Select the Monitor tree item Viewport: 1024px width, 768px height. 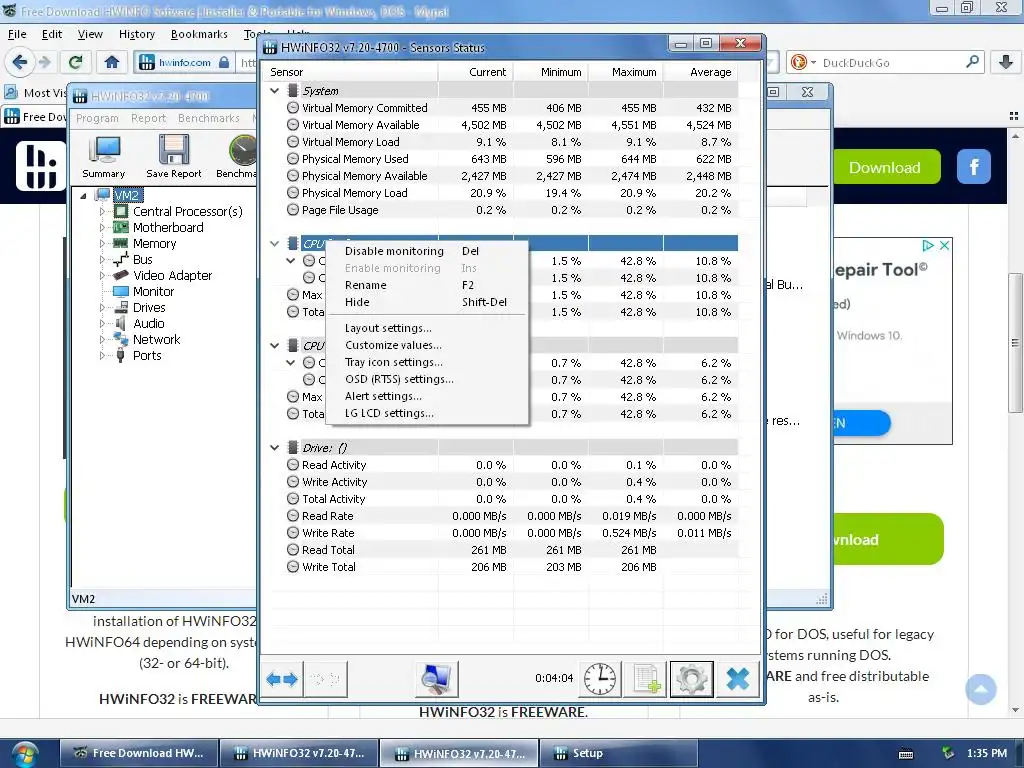pyautogui.click(x=153, y=291)
